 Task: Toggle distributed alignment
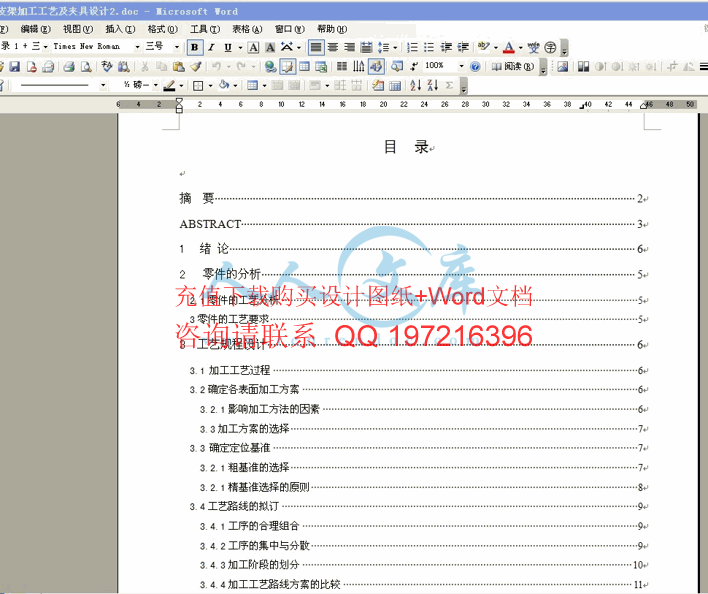point(367,47)
